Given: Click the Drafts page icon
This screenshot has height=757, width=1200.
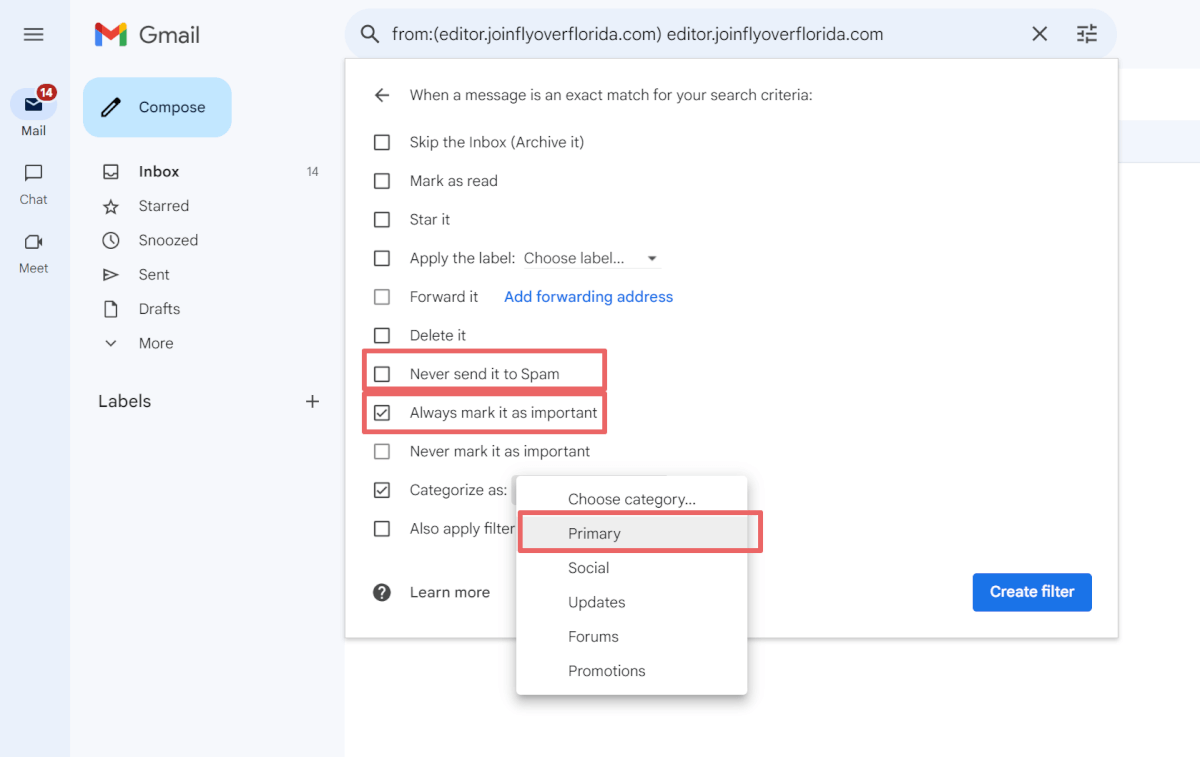Looking at the screenshot, I should coord(111,309).
